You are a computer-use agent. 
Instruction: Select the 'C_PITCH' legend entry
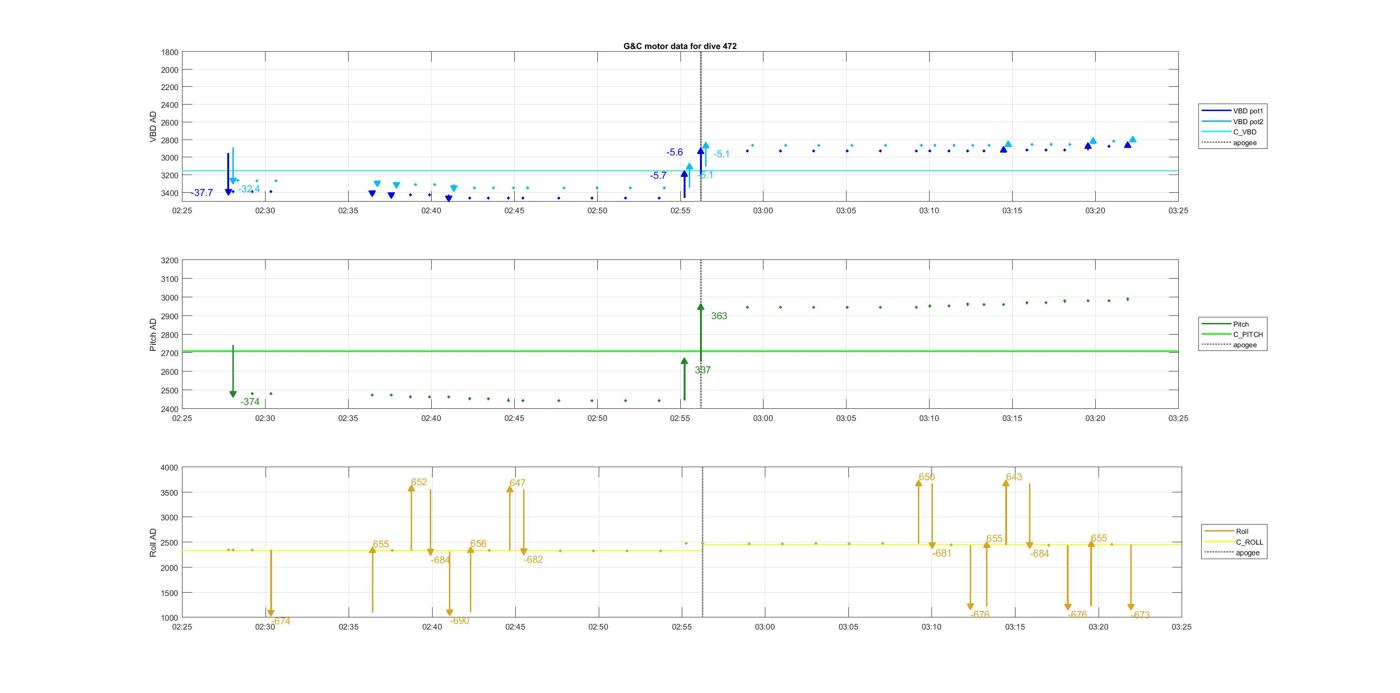click(1233, 335)
